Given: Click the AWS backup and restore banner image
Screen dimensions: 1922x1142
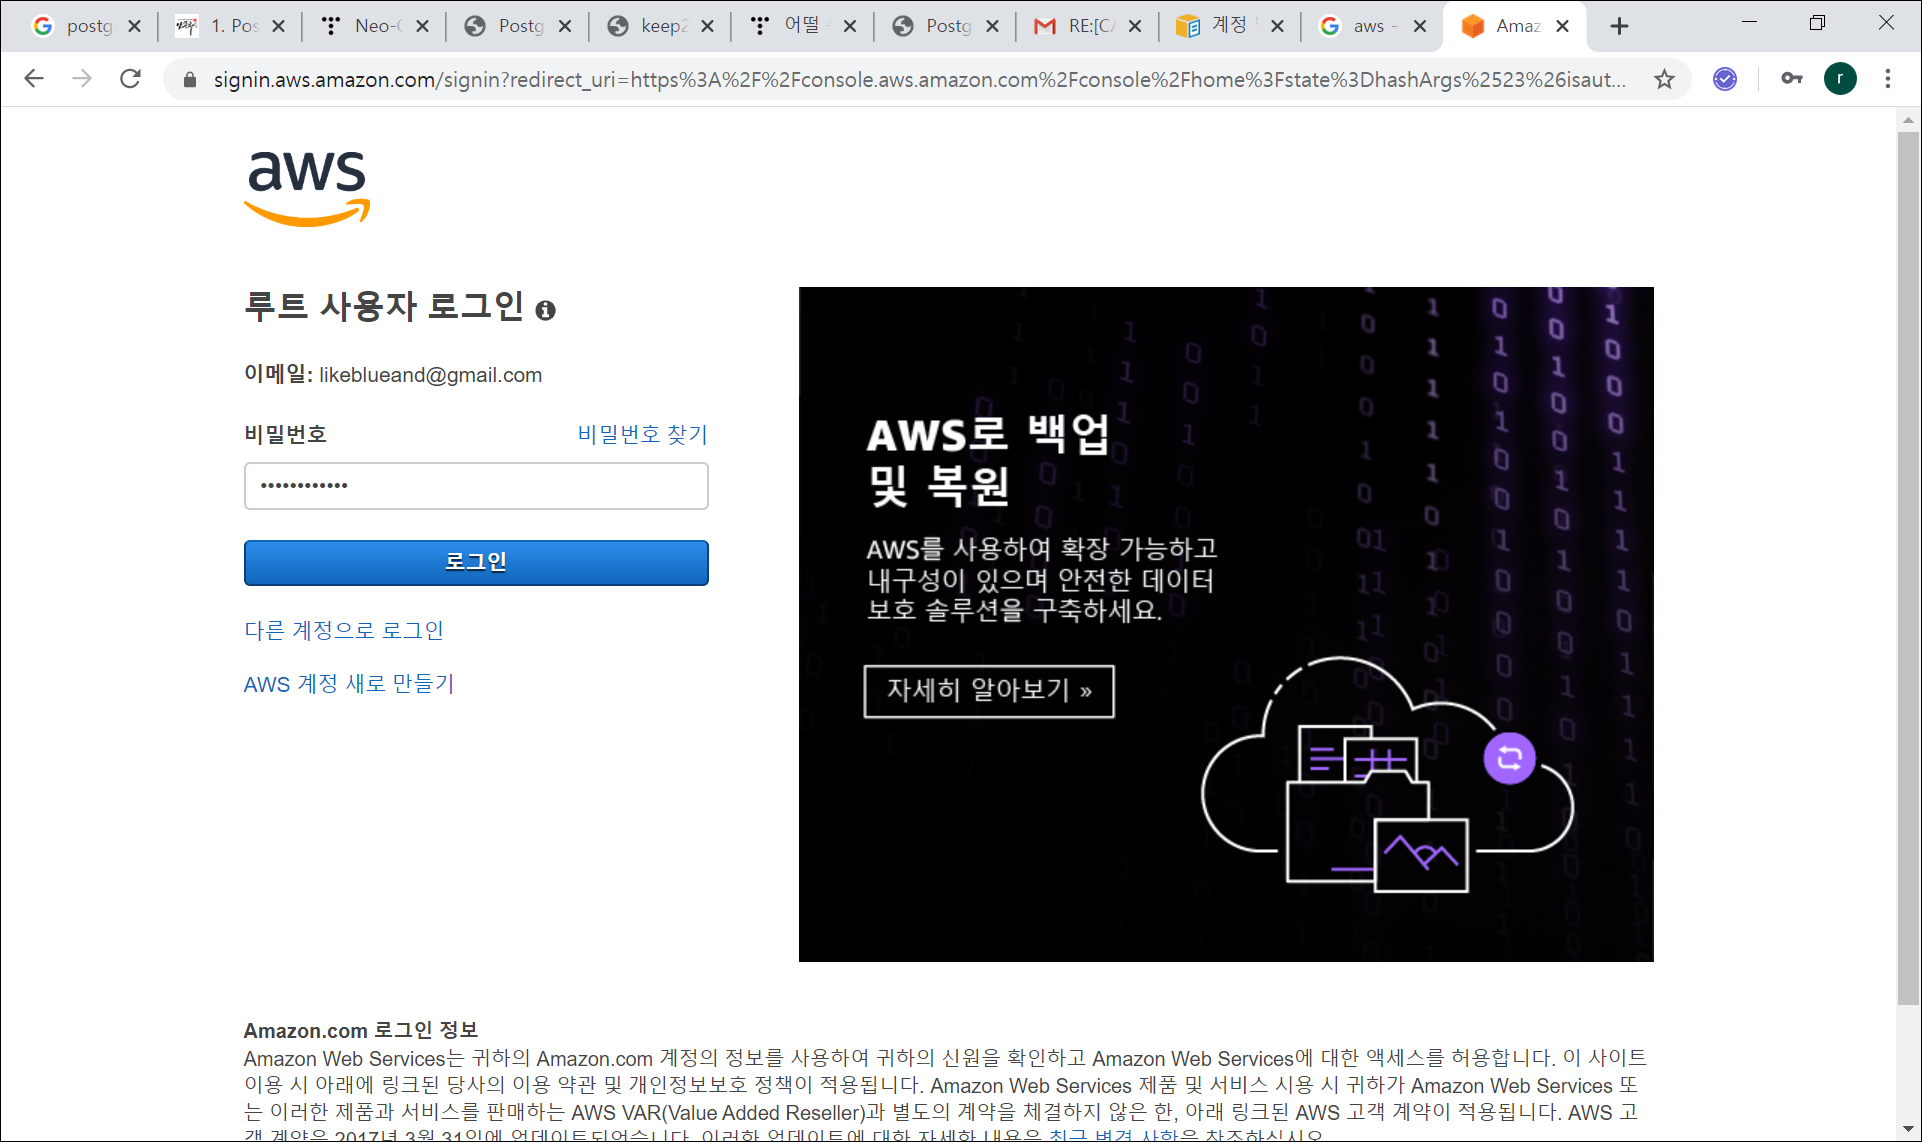Looking at the screenshot, I should click(1226, 624).
